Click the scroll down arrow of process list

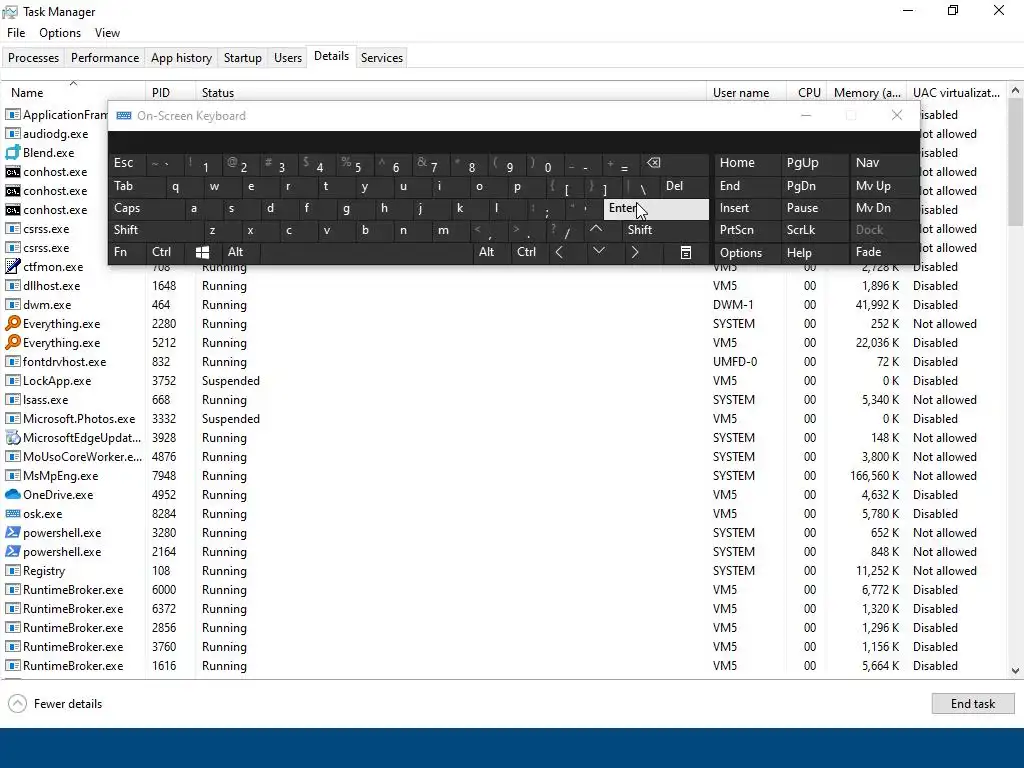[1015, 671]
